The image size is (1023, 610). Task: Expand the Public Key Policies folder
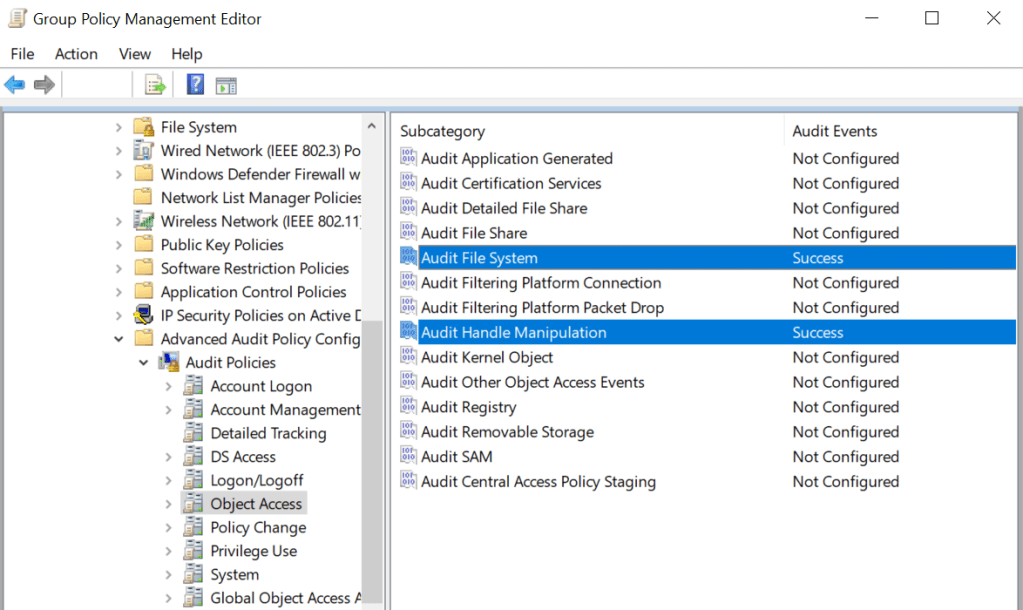(x=119, y=245)
